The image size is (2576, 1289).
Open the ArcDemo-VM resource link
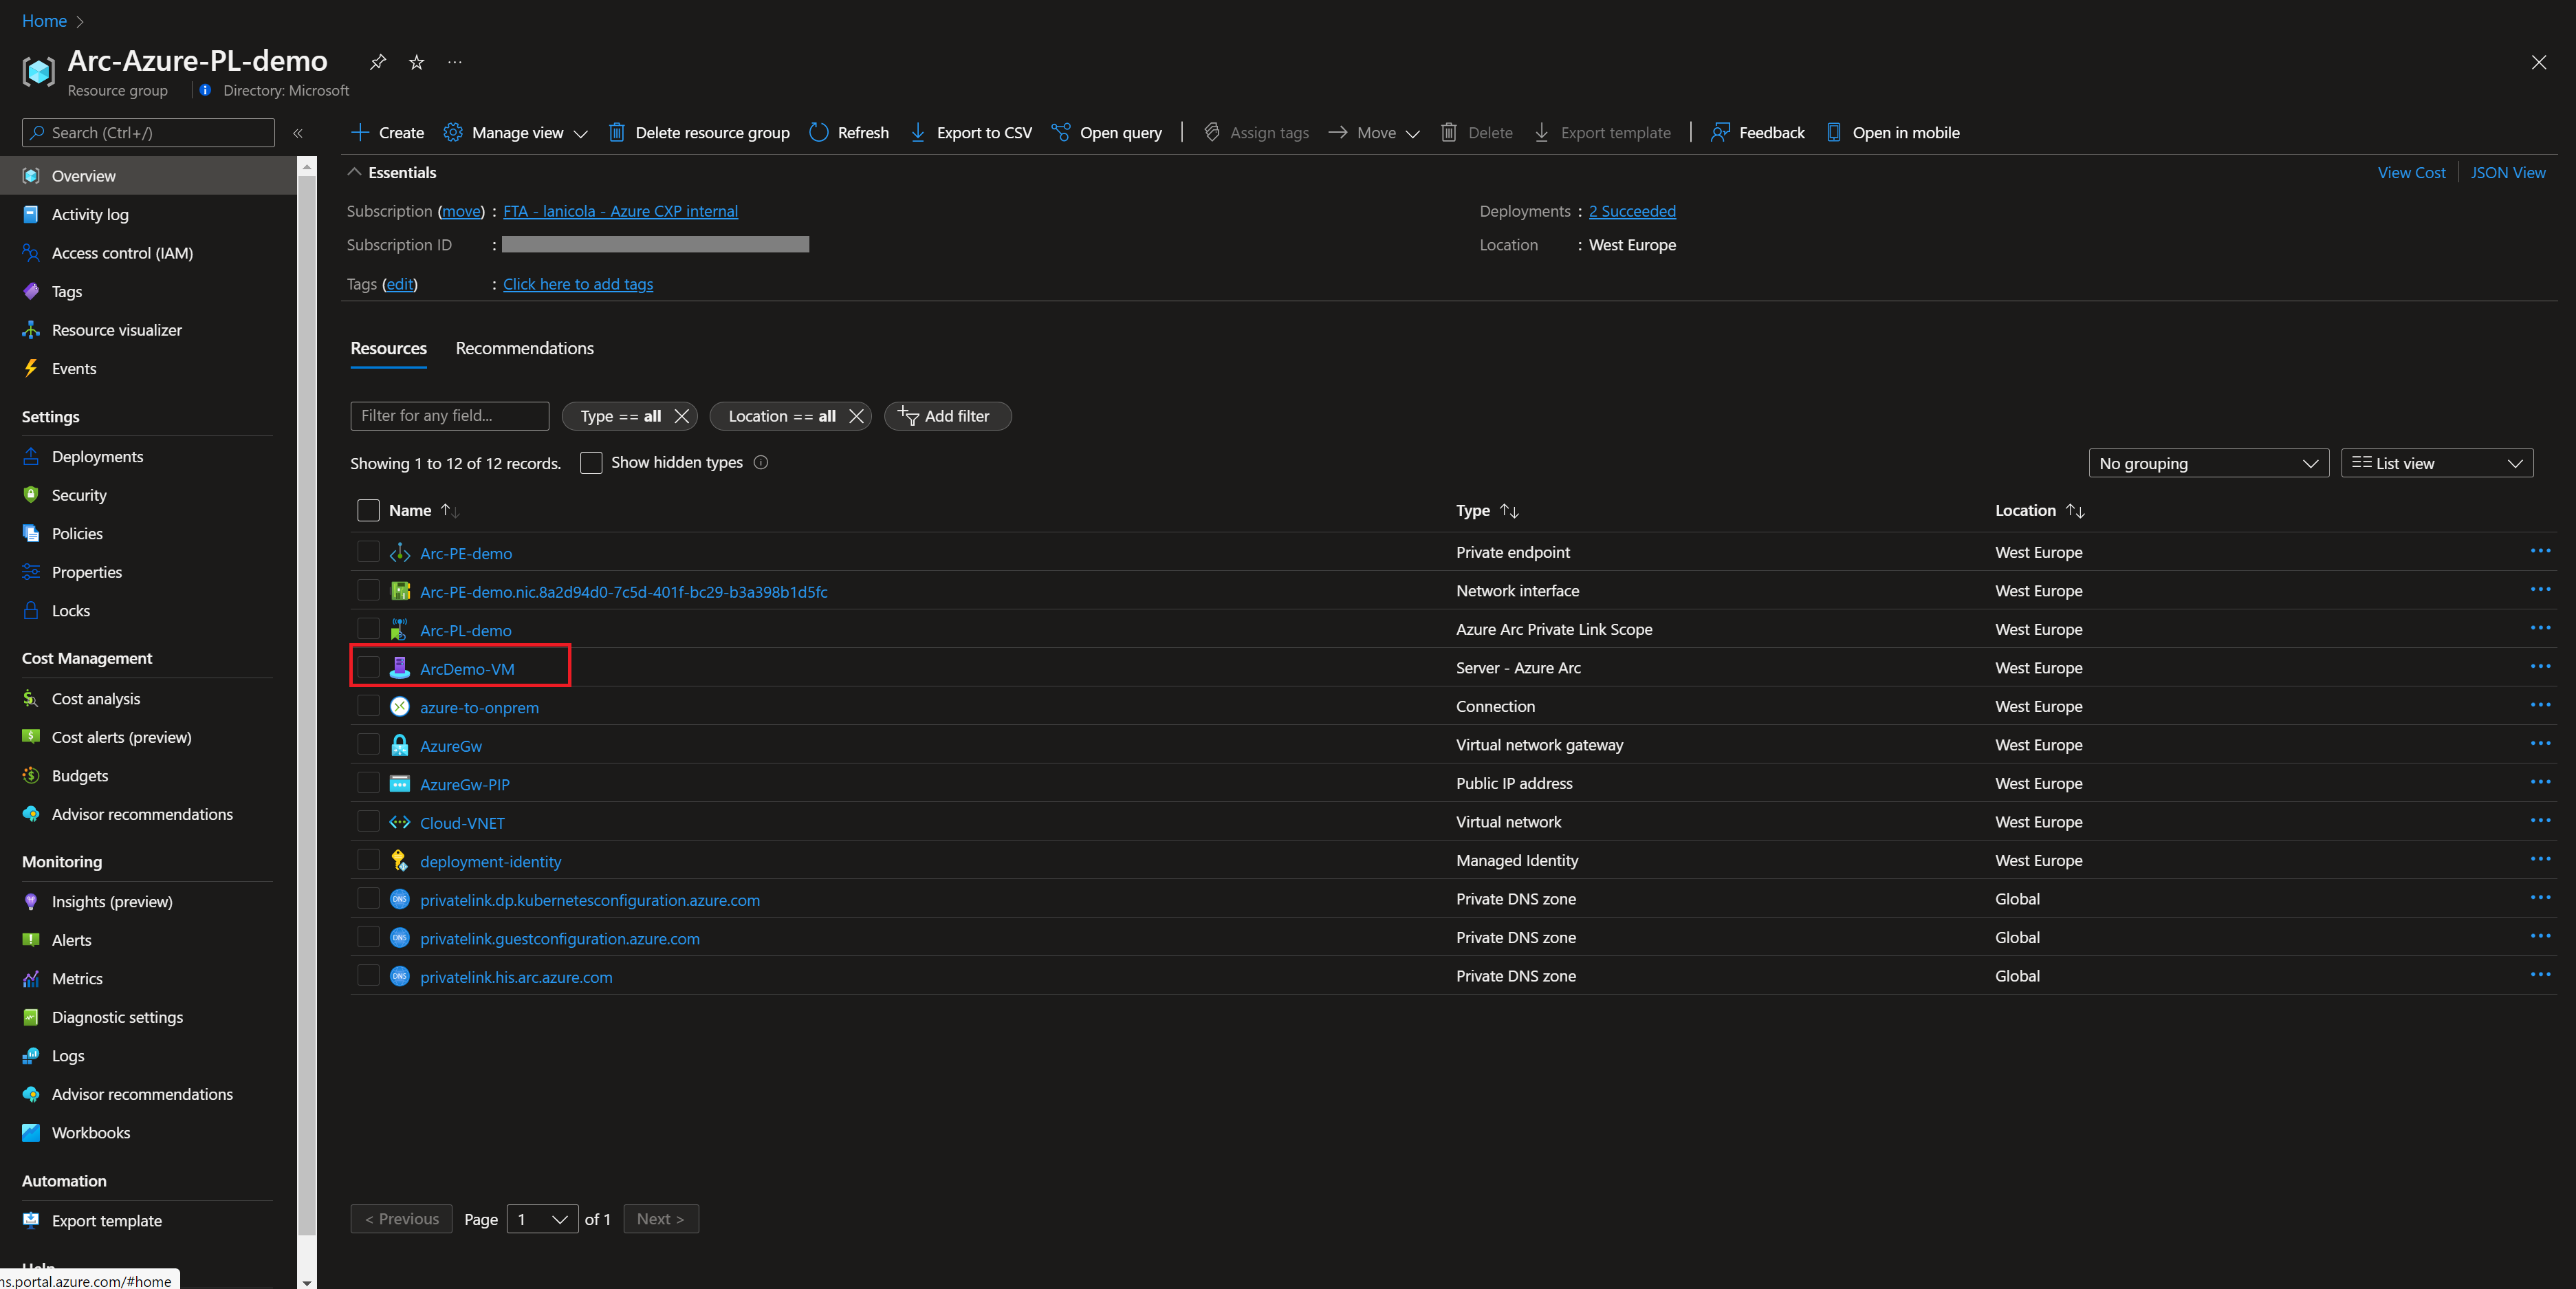click(x=467, y=669)
